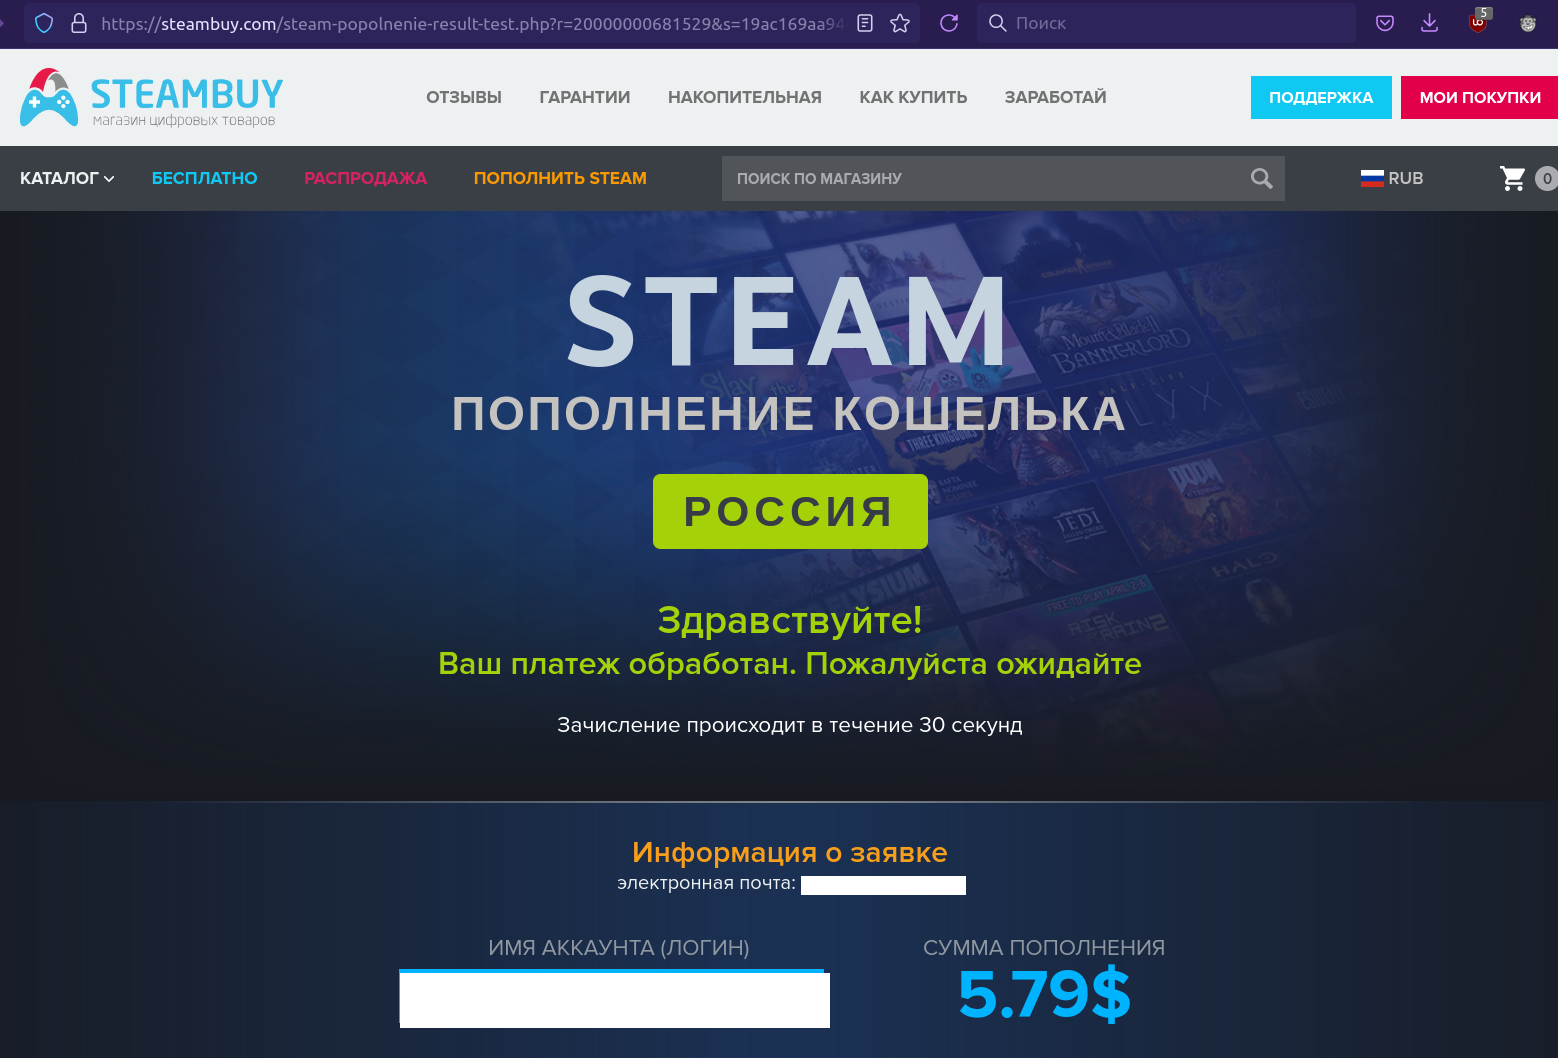Image resolution: width=1558 pixels, height=1058 pixels.
Task: Click the SteamBuy gamepad logo
Action: coord(49,97)
